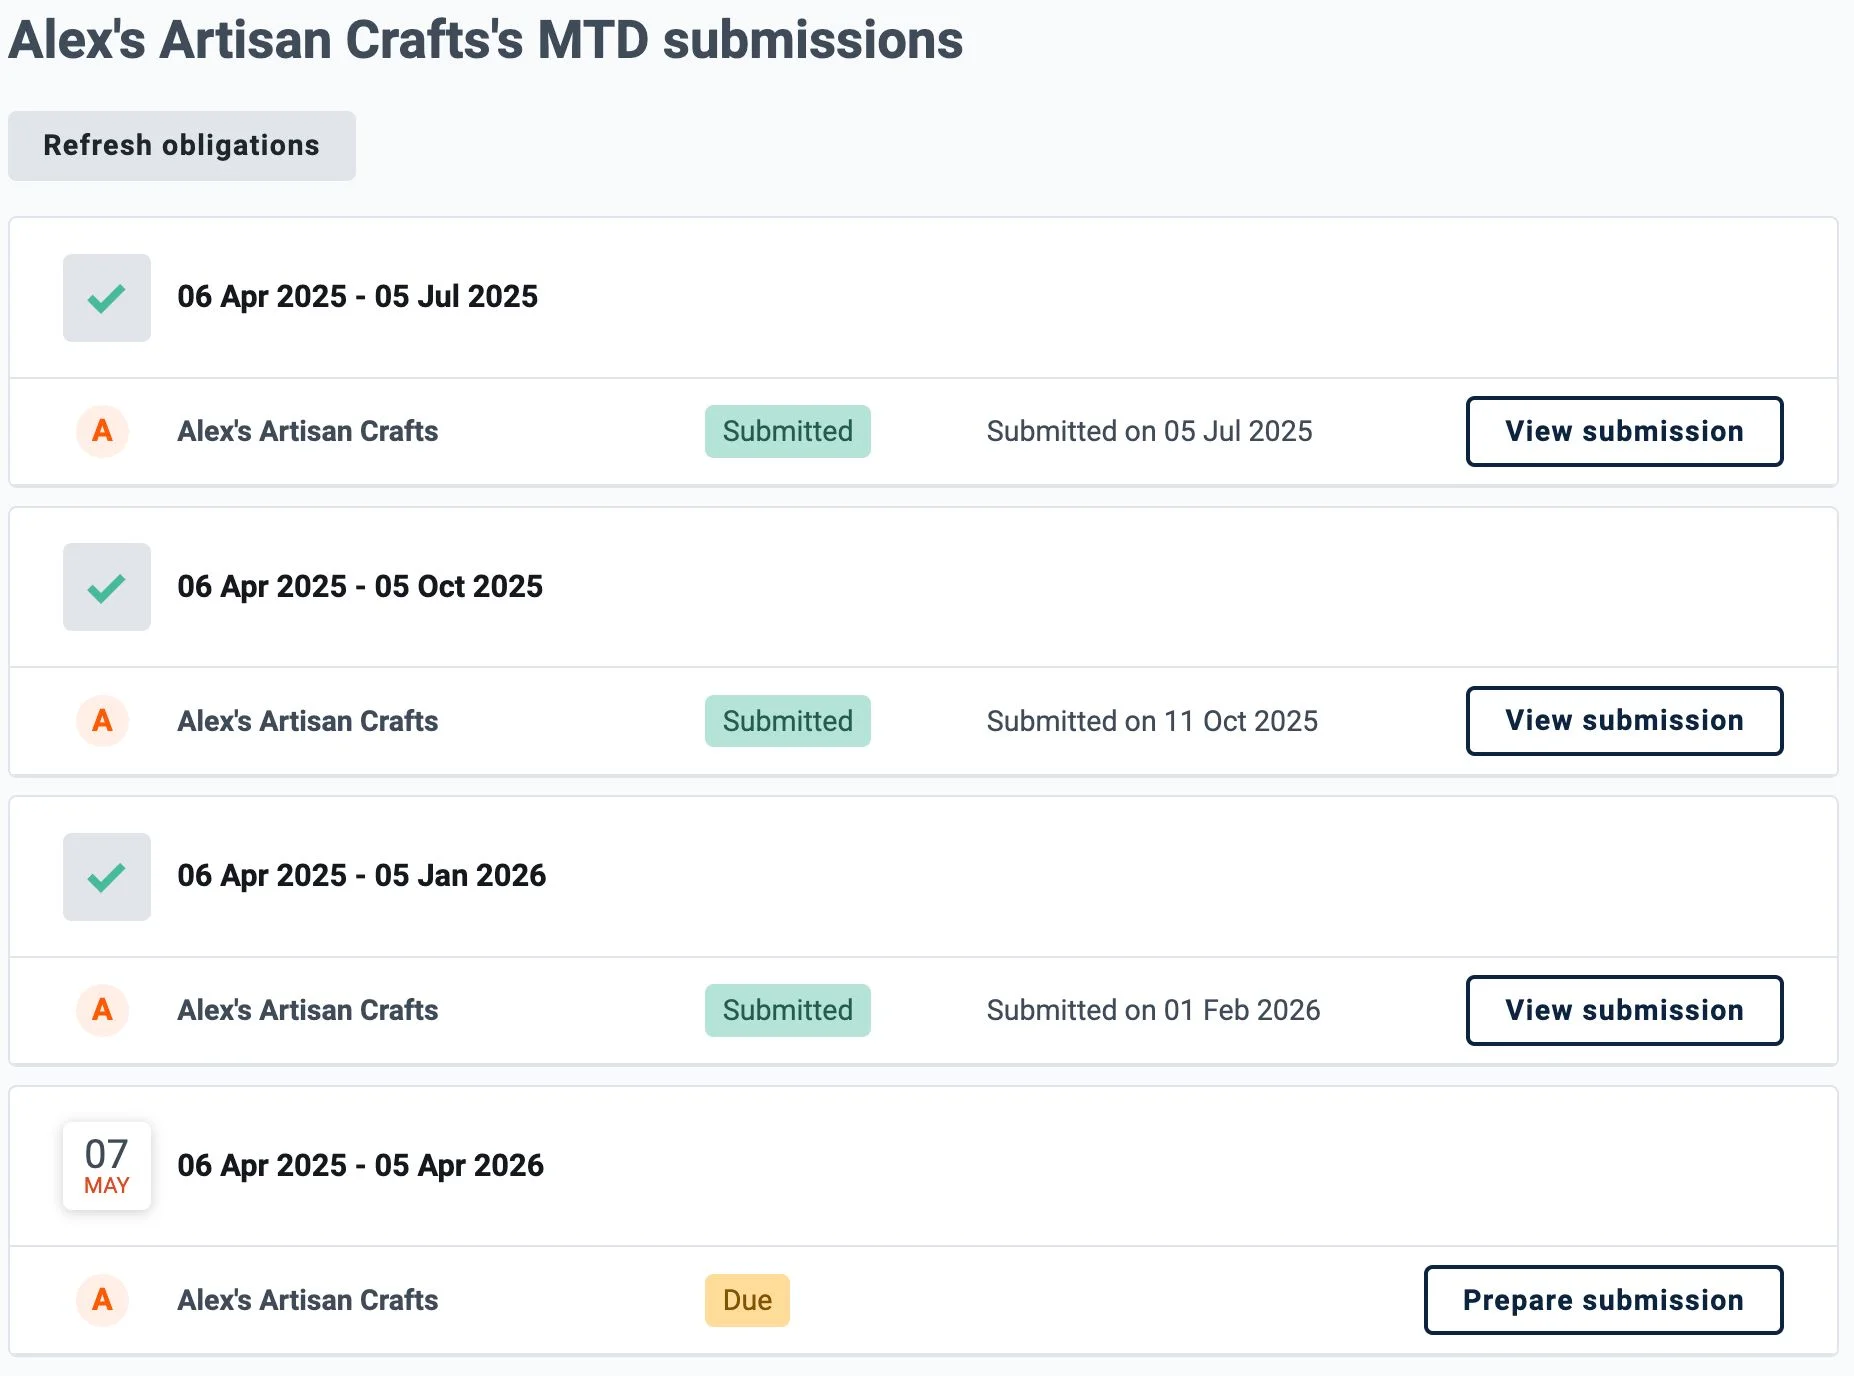Click Alex's Artisan Crafts name in the Due row
This screenshot has height=1376, width=1854.
coord(307,1300)
